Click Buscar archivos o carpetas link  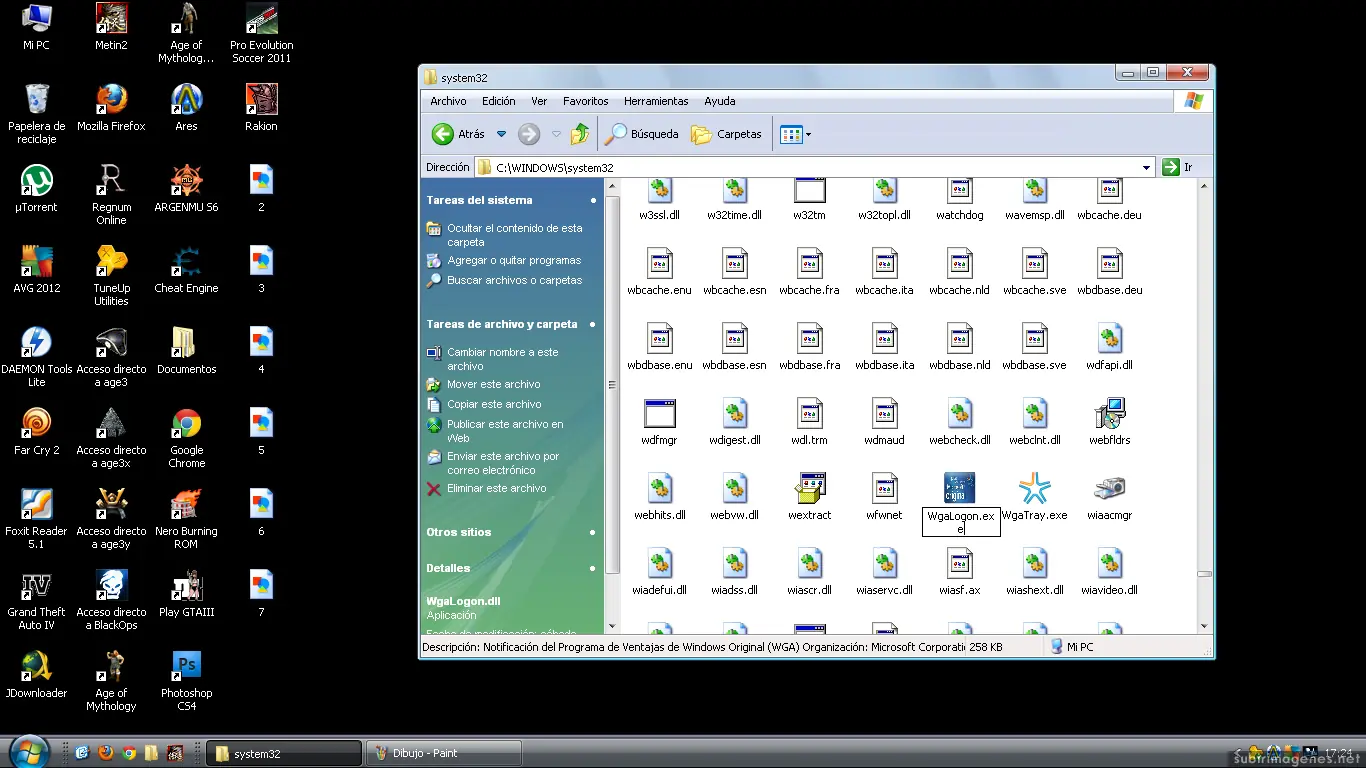514,280
